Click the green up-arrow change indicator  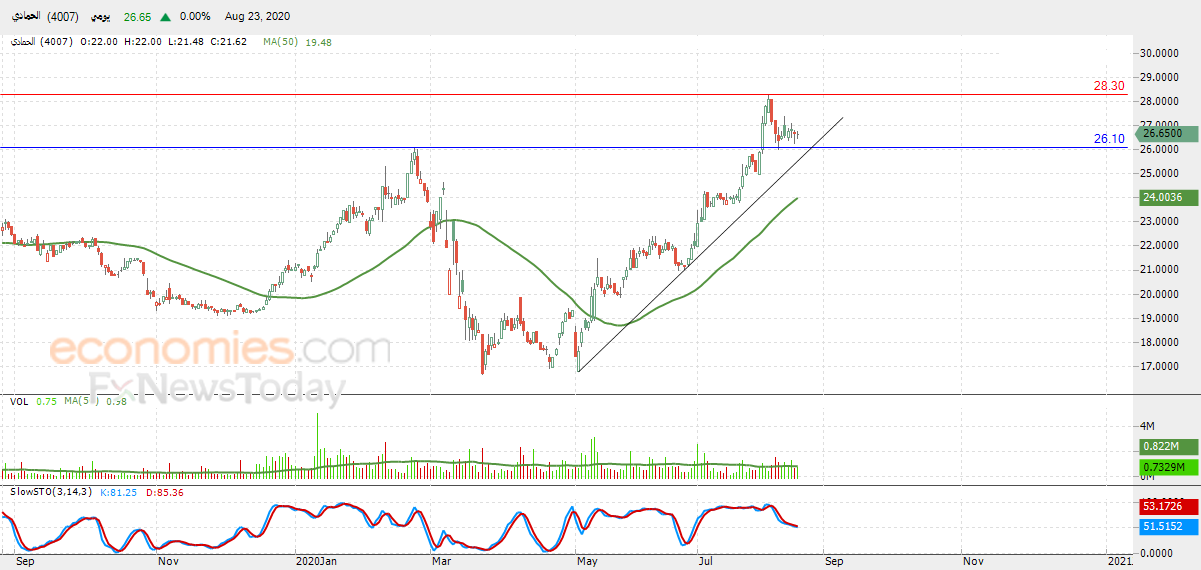166,17
